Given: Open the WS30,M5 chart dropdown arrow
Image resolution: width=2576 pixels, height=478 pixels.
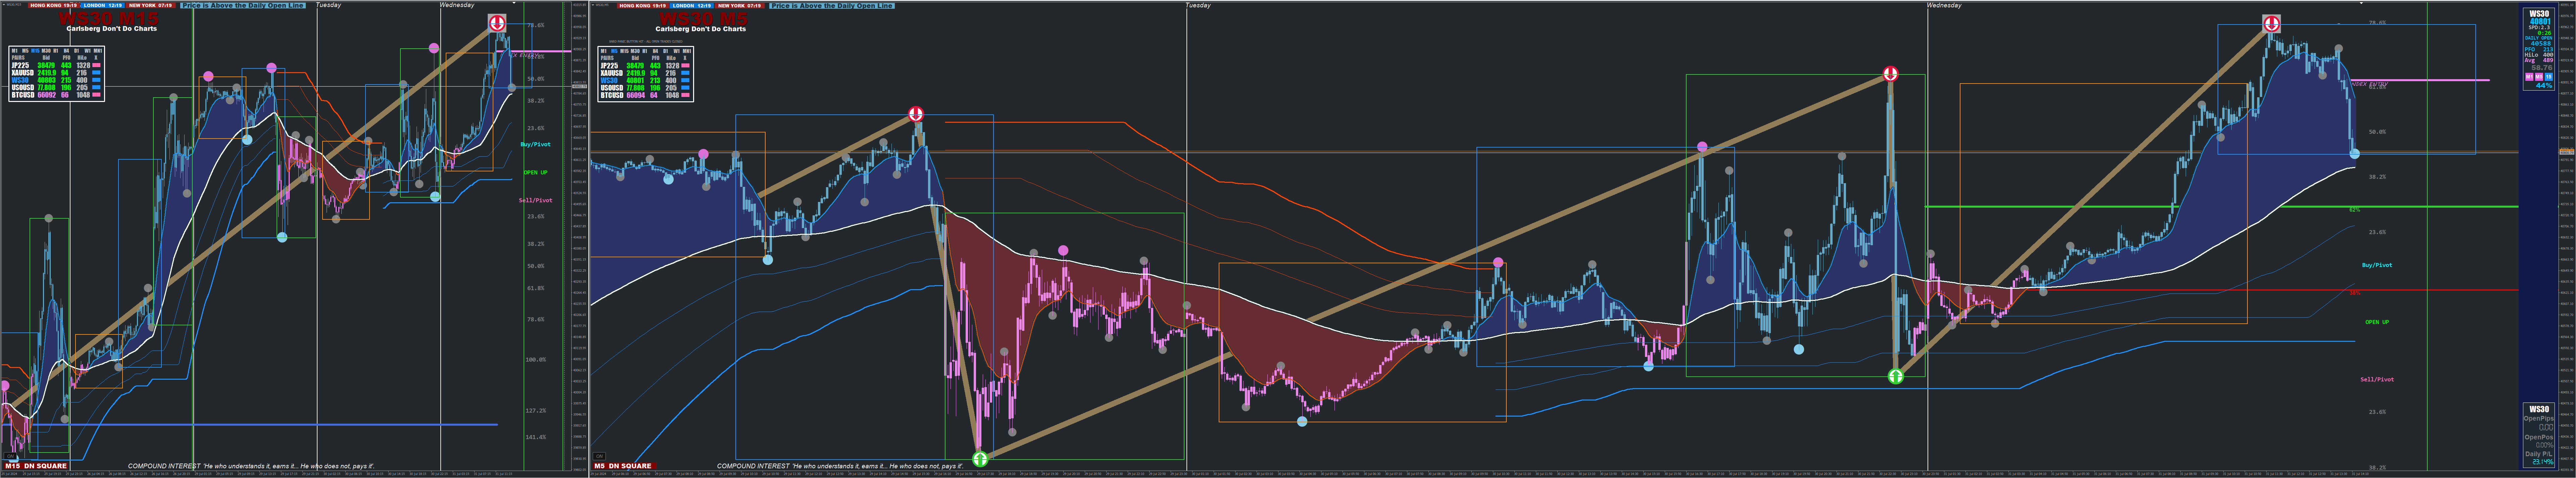Looking at the screenshot, I should [x=593, y=5].
